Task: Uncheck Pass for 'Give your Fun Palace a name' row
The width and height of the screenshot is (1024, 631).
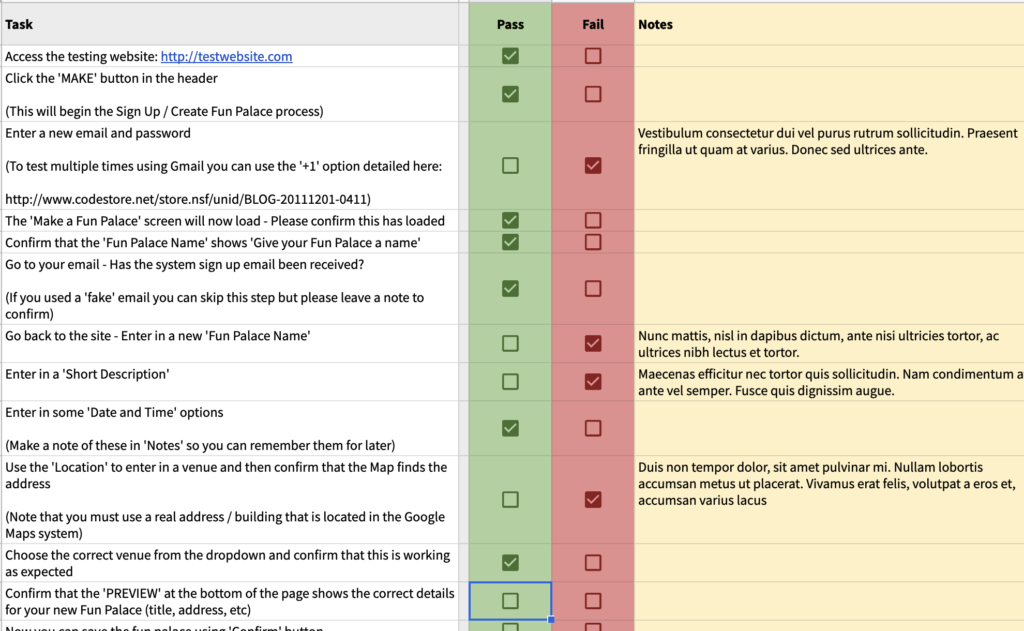Action: tap(510, 242)
